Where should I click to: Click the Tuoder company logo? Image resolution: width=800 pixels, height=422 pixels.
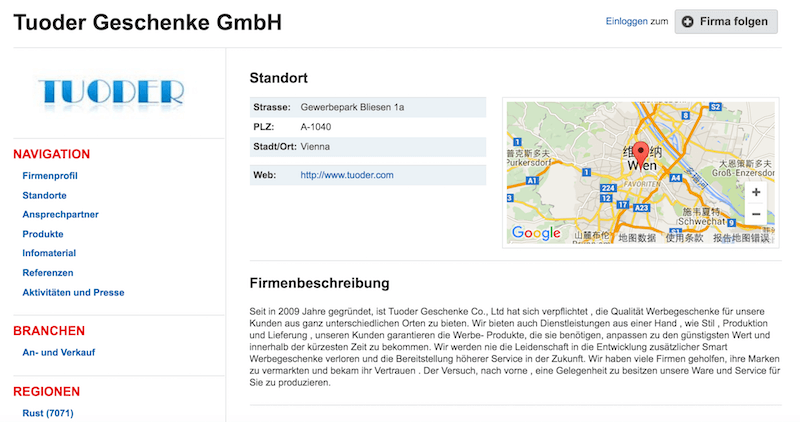(x=111, y=93)
